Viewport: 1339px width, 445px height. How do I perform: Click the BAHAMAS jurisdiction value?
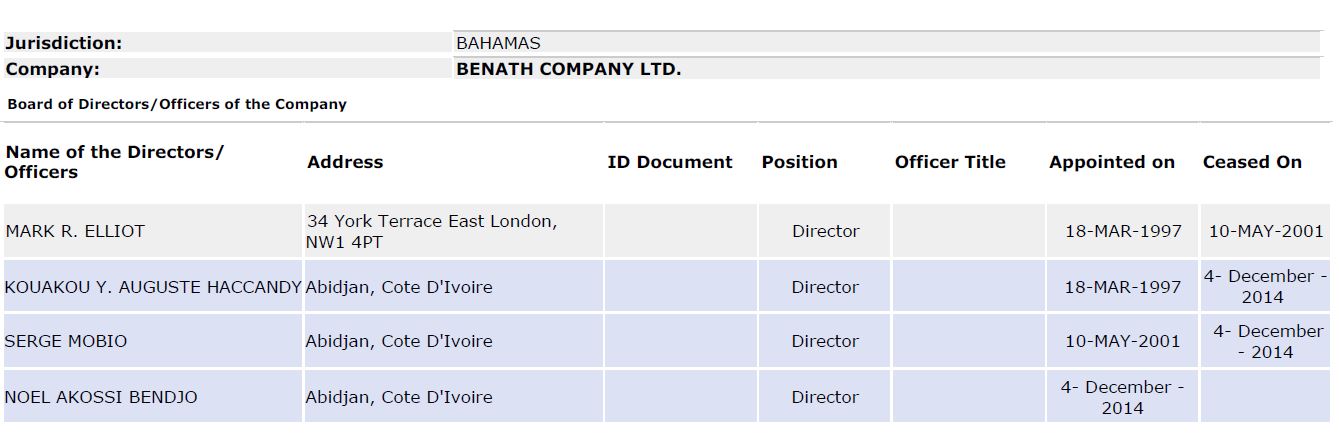point(498,43)
